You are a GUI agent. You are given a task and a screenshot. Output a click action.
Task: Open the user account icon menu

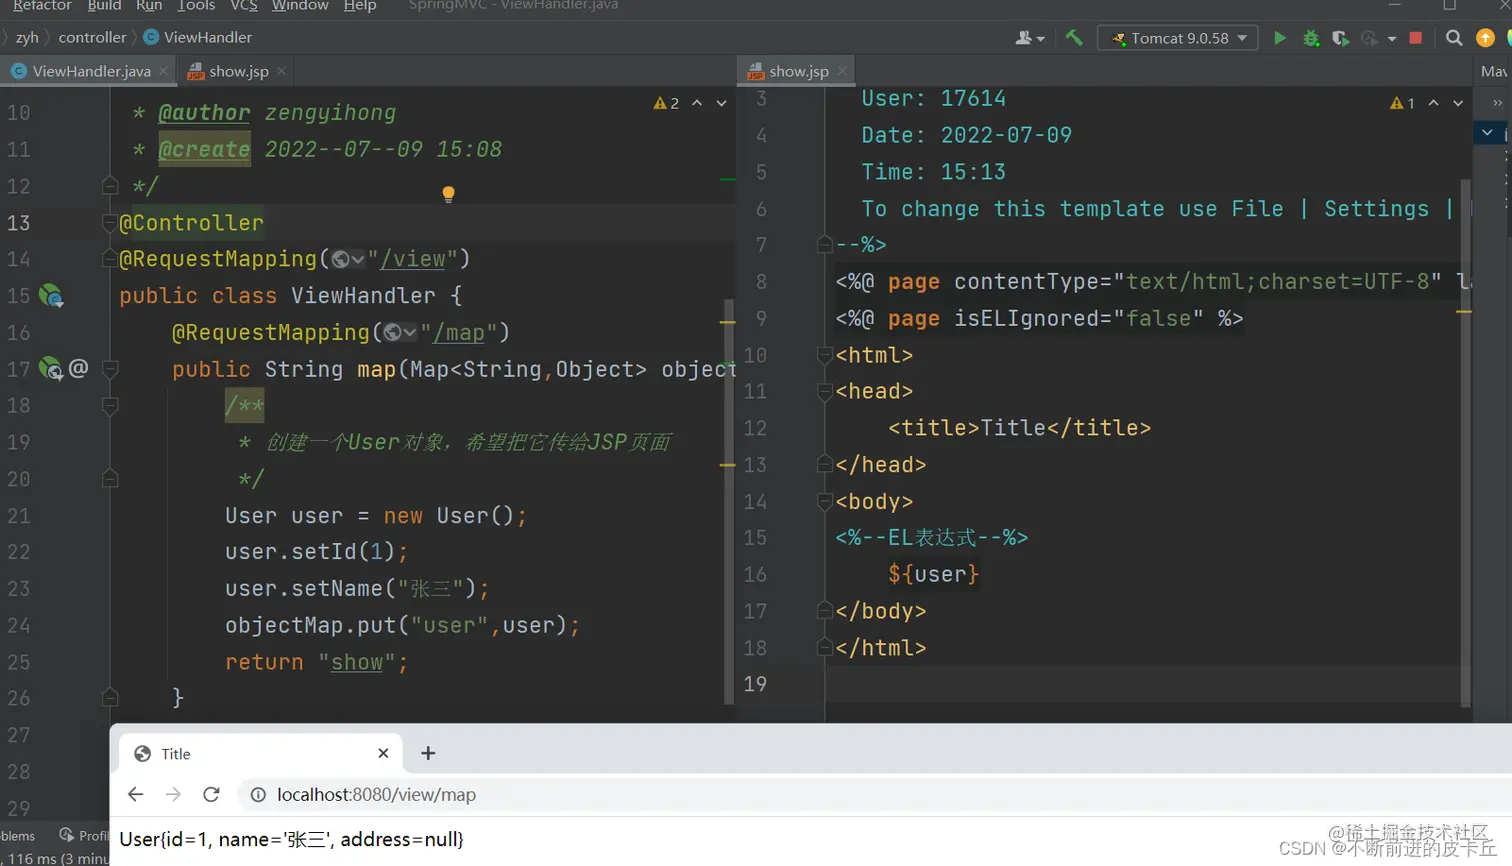[1029, 38]
